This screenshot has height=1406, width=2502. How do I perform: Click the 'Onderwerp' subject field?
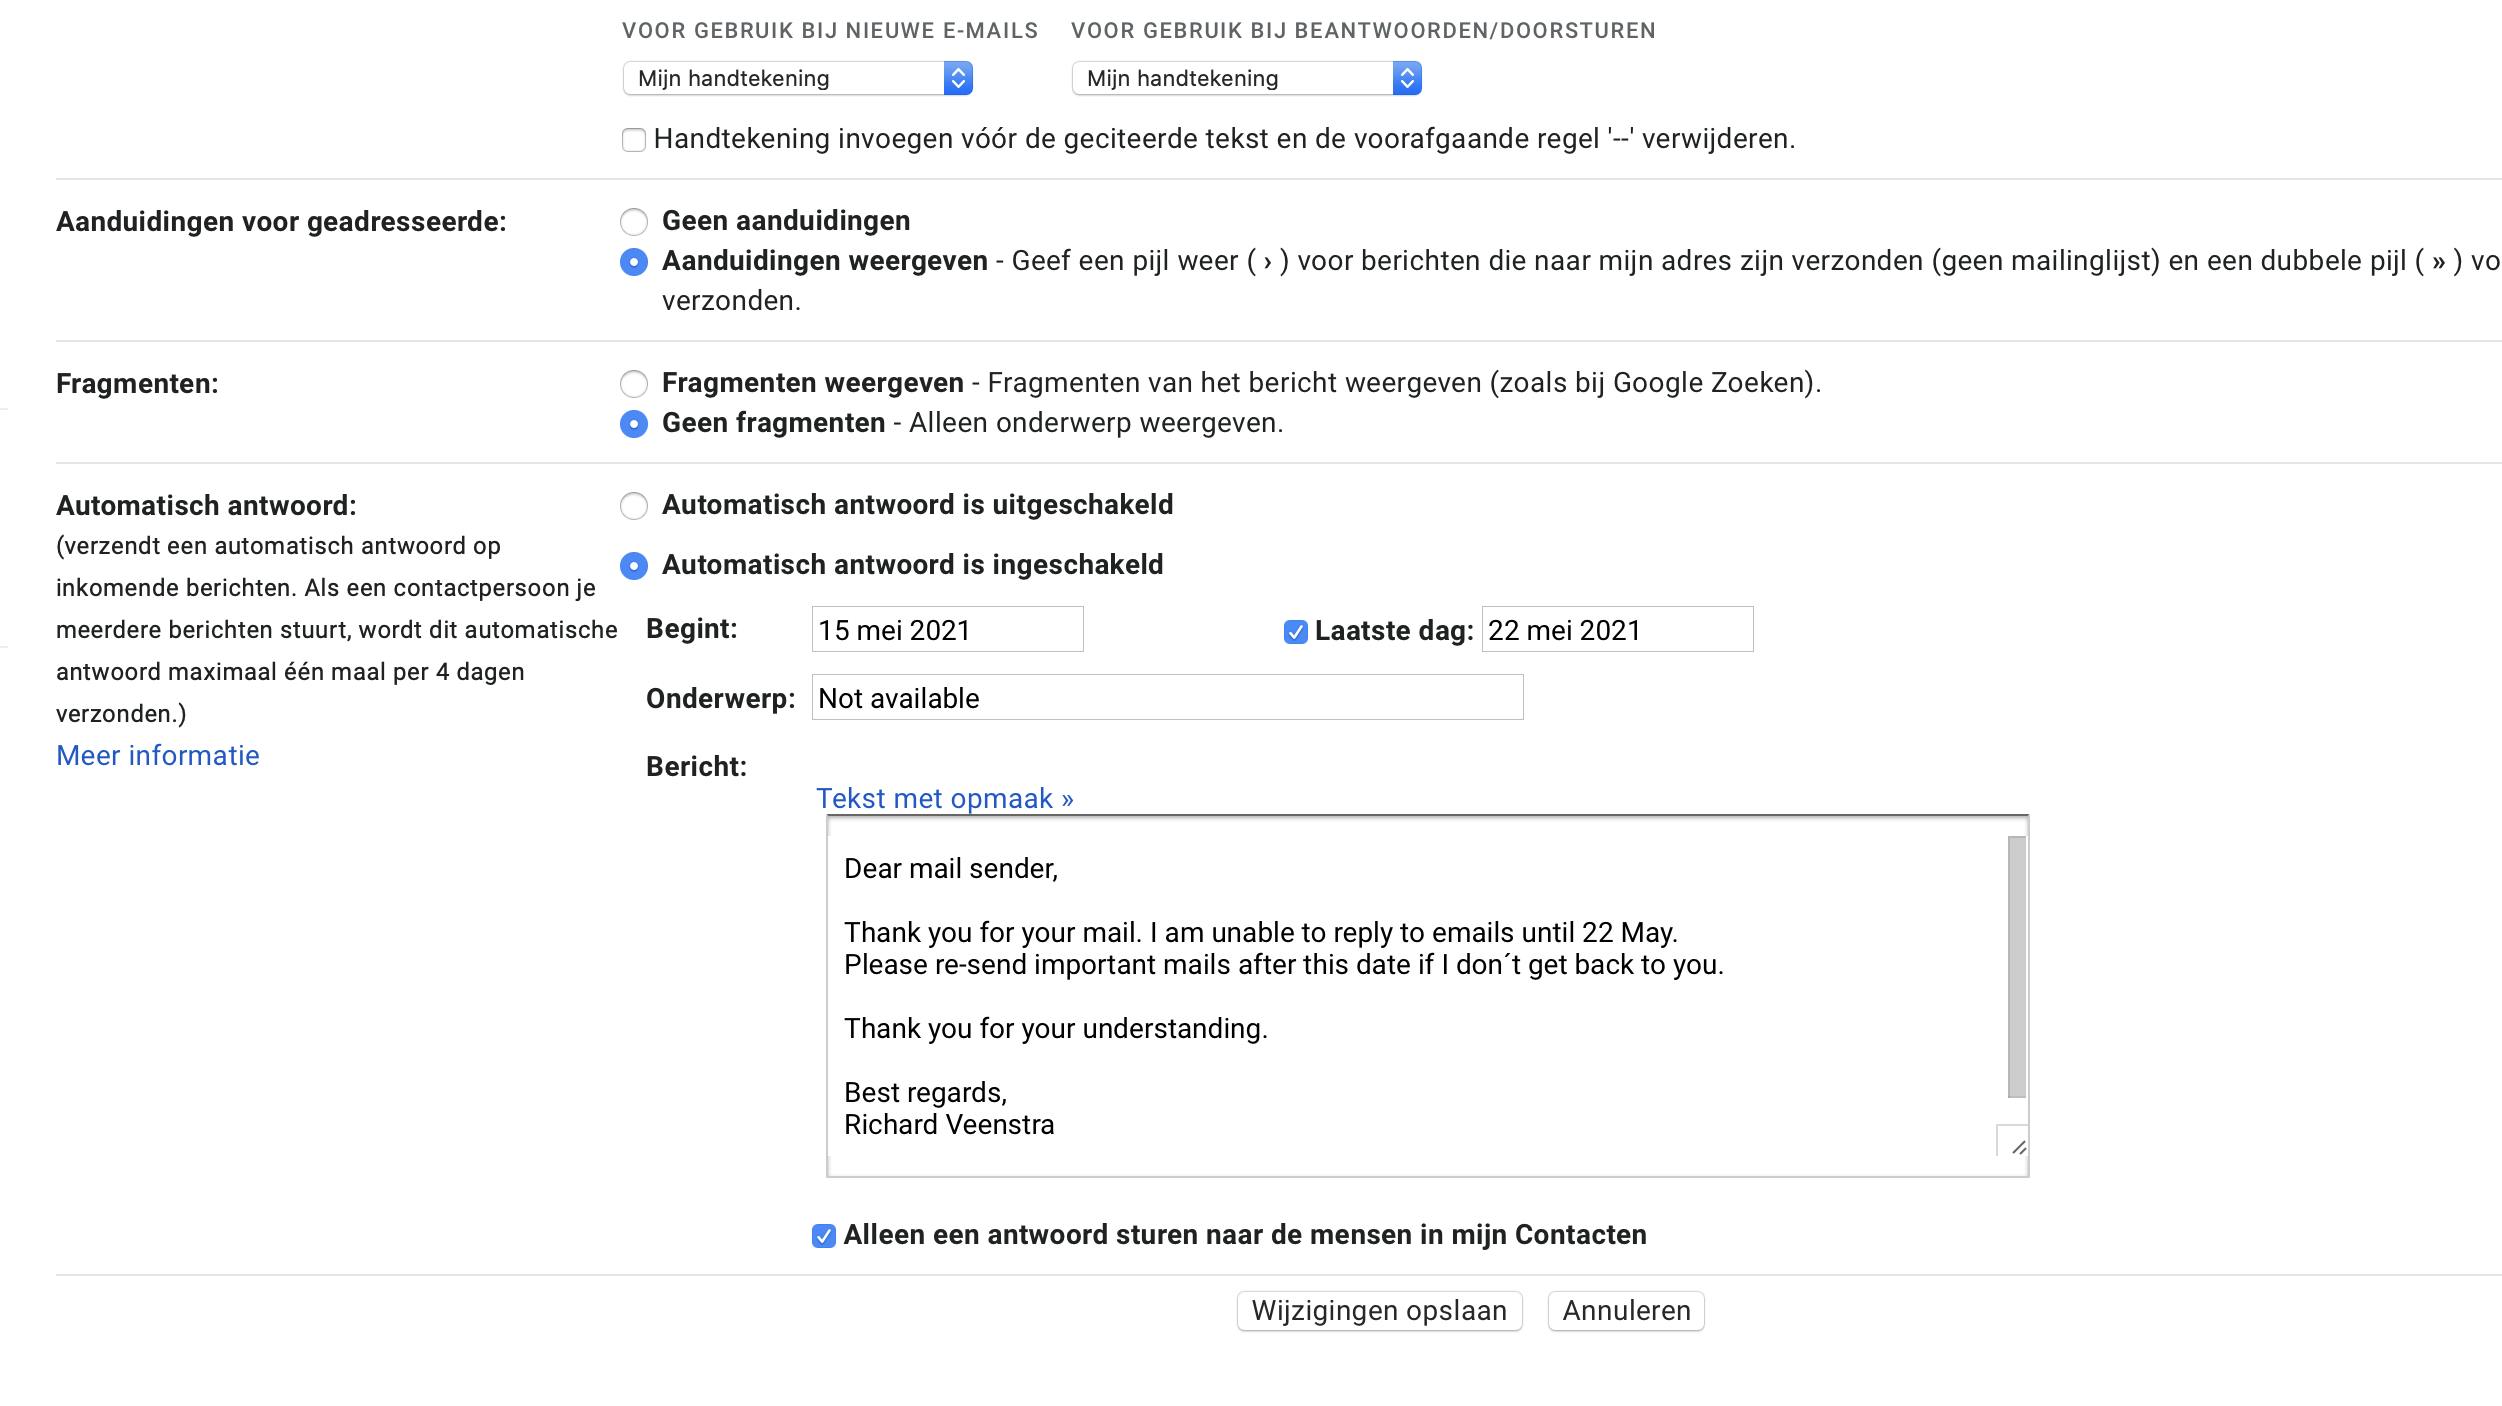point(1167,698)
